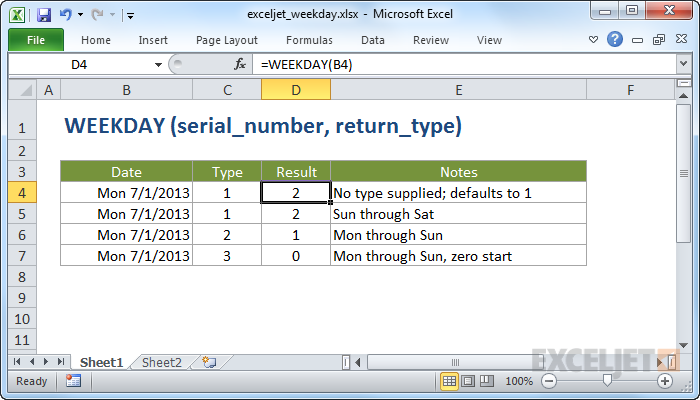700x400 pixels.
Task: Go to the last sheet tab arrow
Action: (61, 362)
